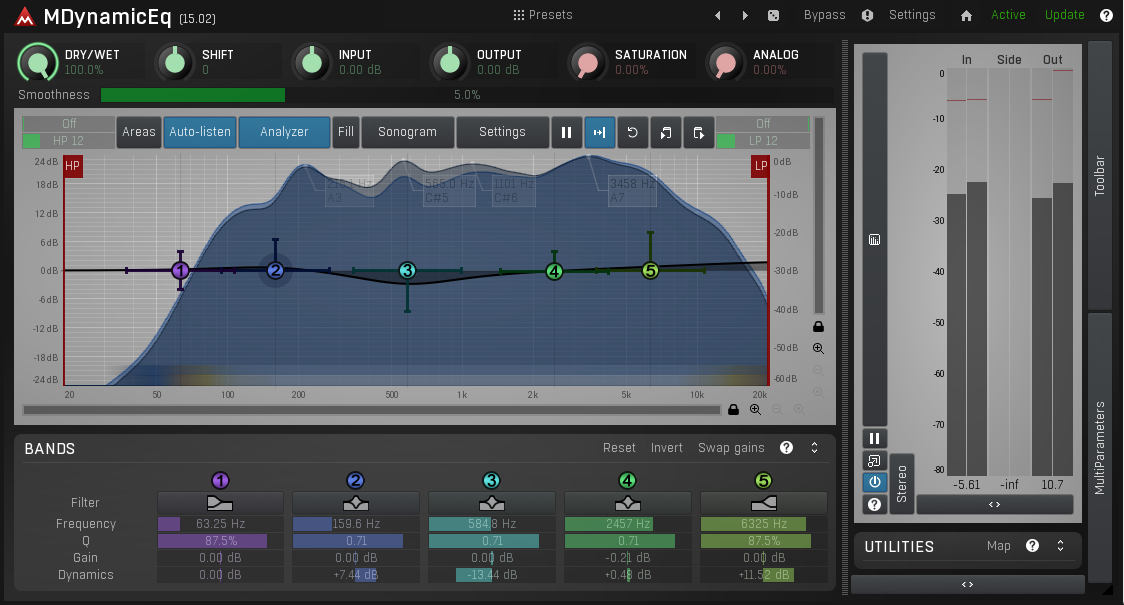This screenshot has height=605, width=1124.
Task: Select band 4 node in the graph
Action: pyautogui.click(x=554, y=272)
